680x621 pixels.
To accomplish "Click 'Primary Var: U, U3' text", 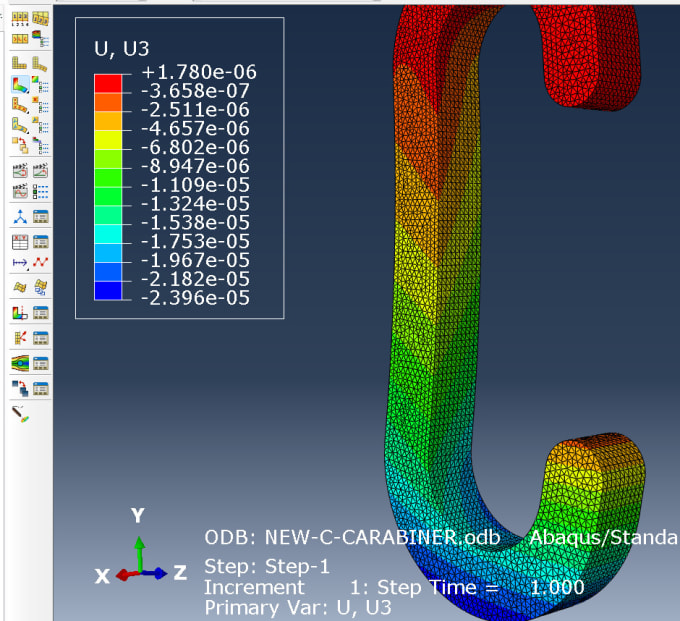I will pyautogui.click(x=298, y=608).
